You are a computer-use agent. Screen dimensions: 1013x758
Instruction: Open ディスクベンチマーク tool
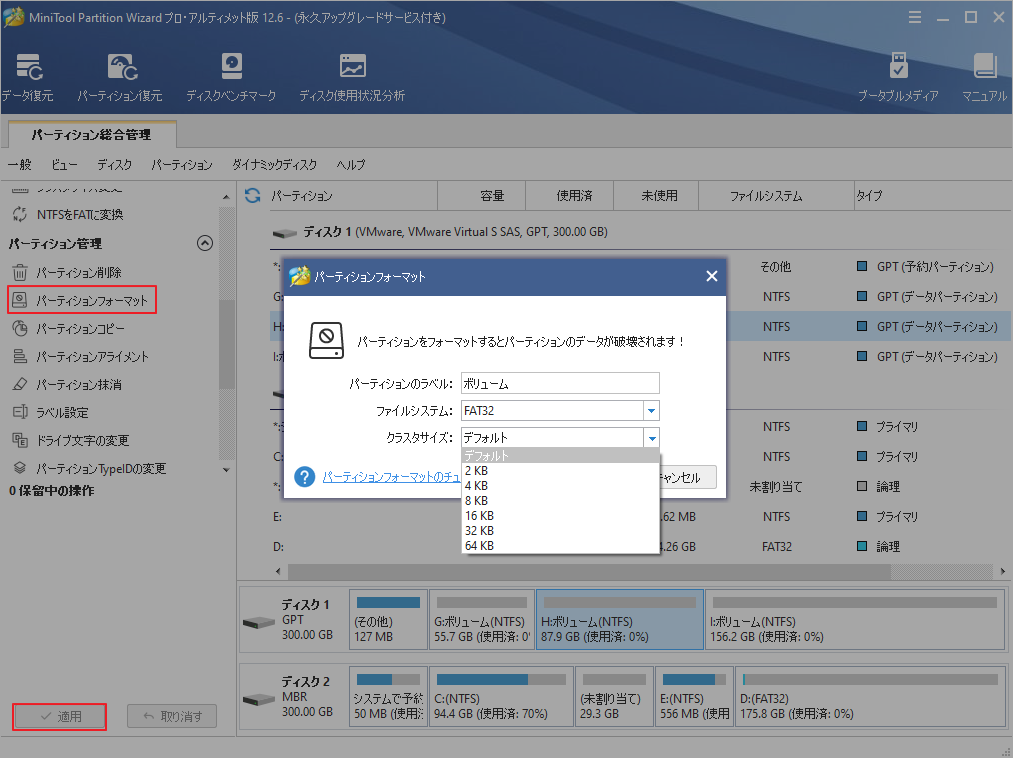231,78
